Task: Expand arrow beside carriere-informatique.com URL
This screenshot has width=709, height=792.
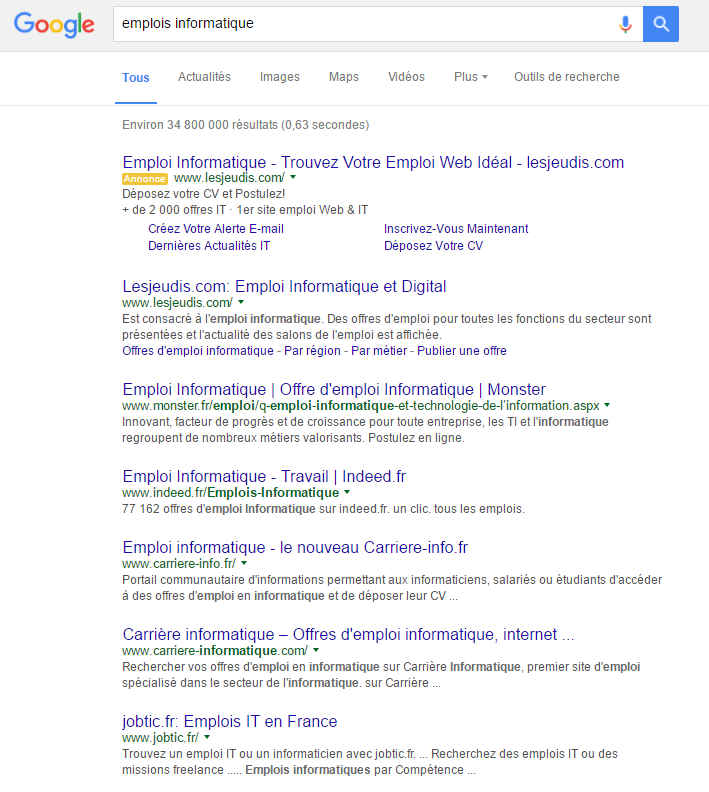Action: (x=316, y=650)
